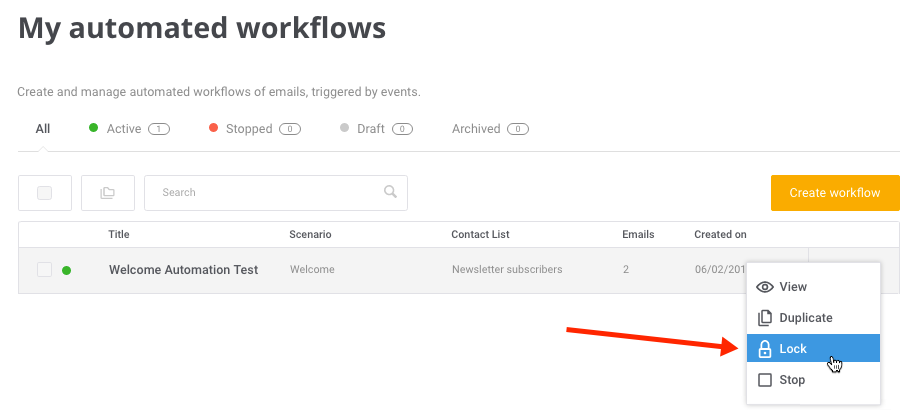917x410 pixels.
Task: Click the magnifier icon in search box
Action: click(x=390, y=191)
